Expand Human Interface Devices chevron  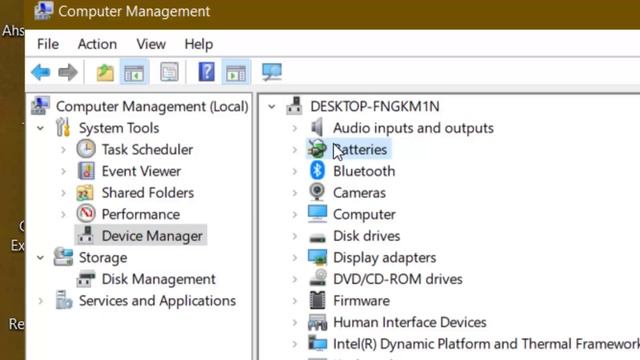click(295, 322)
